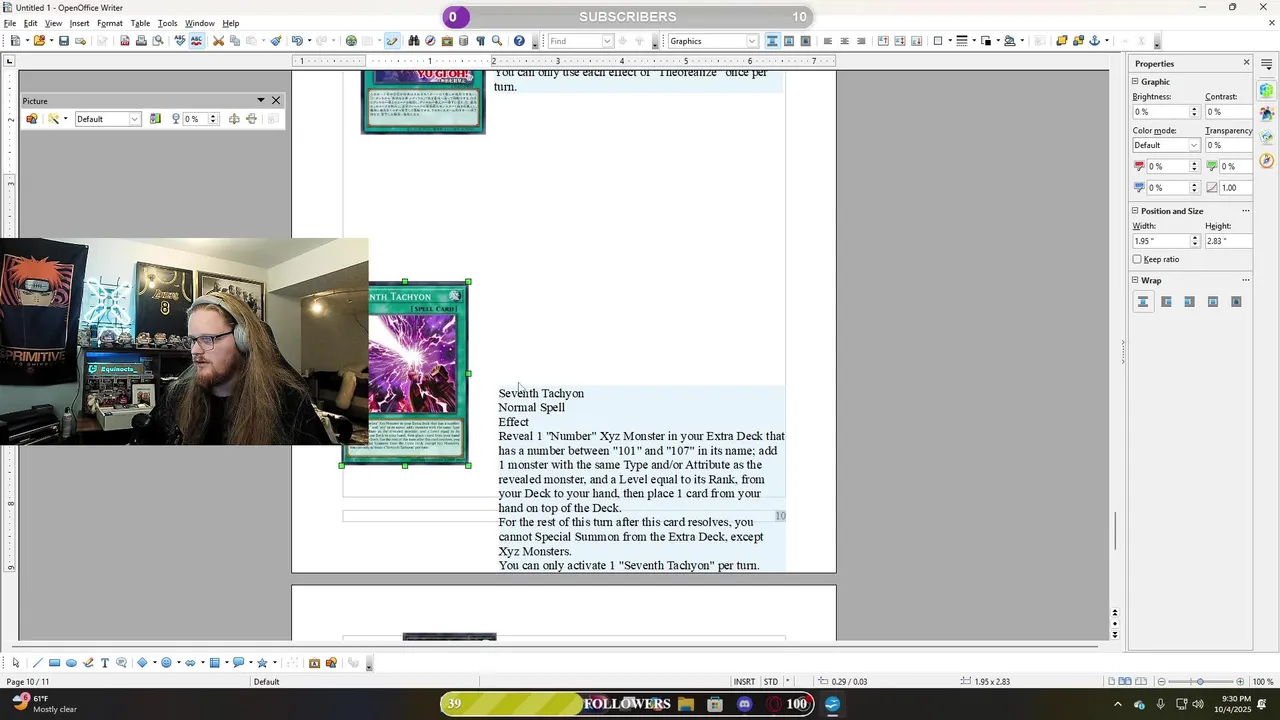Collapse the Position and Size section

tap(1136, 211)
